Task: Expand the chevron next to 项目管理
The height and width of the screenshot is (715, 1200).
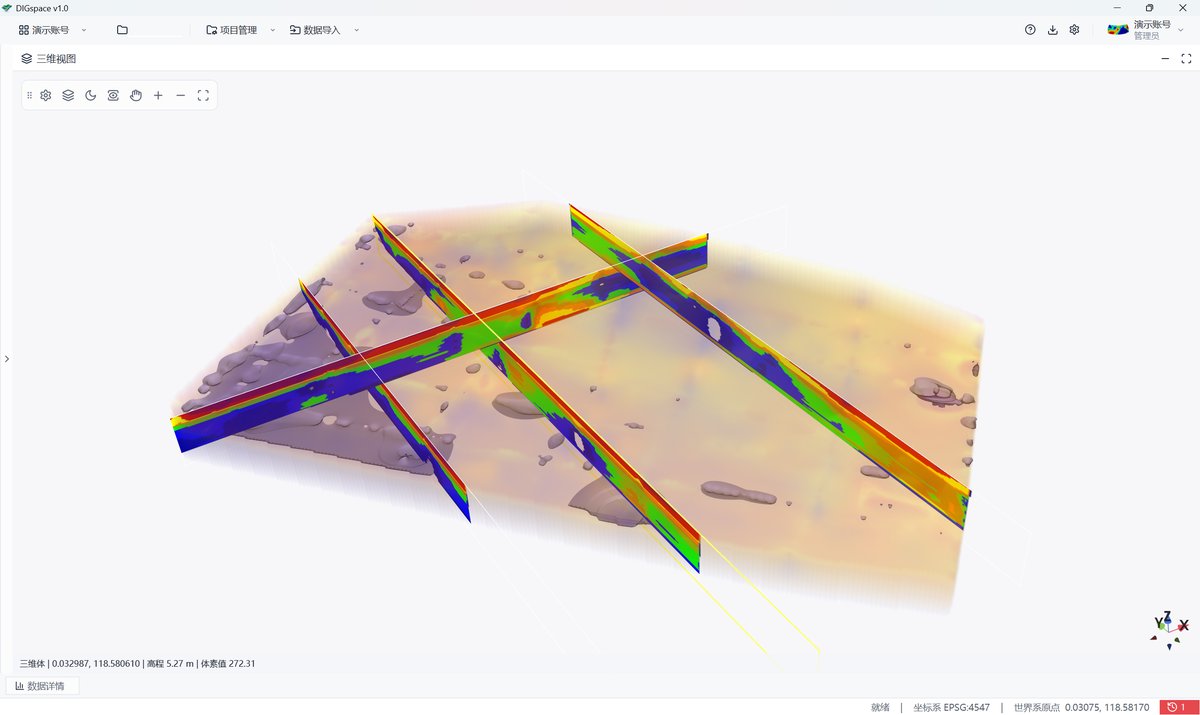Action: [x=273, y=30]
